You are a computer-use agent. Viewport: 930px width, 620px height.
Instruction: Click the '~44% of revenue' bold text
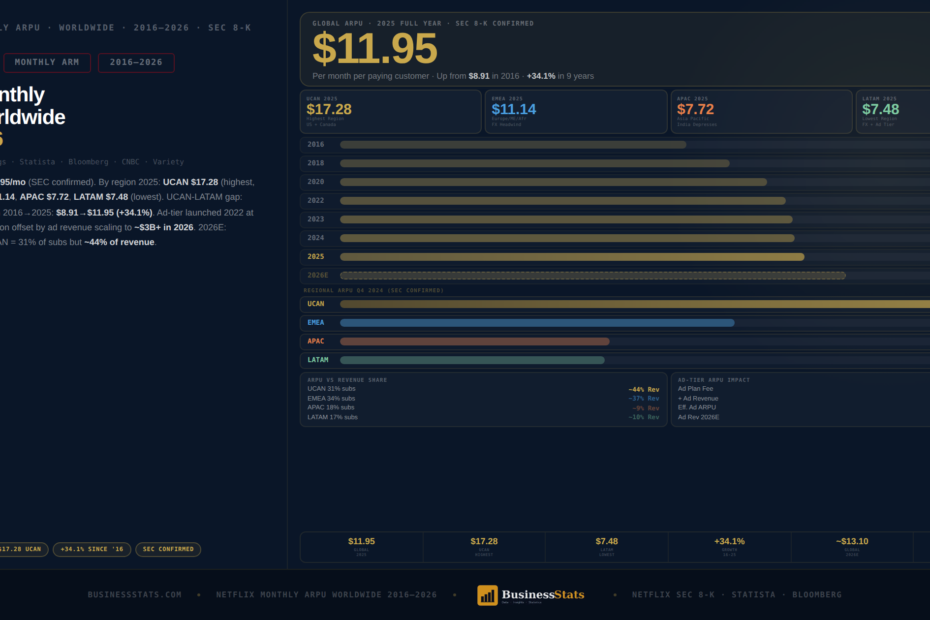[x=119, y=242]
